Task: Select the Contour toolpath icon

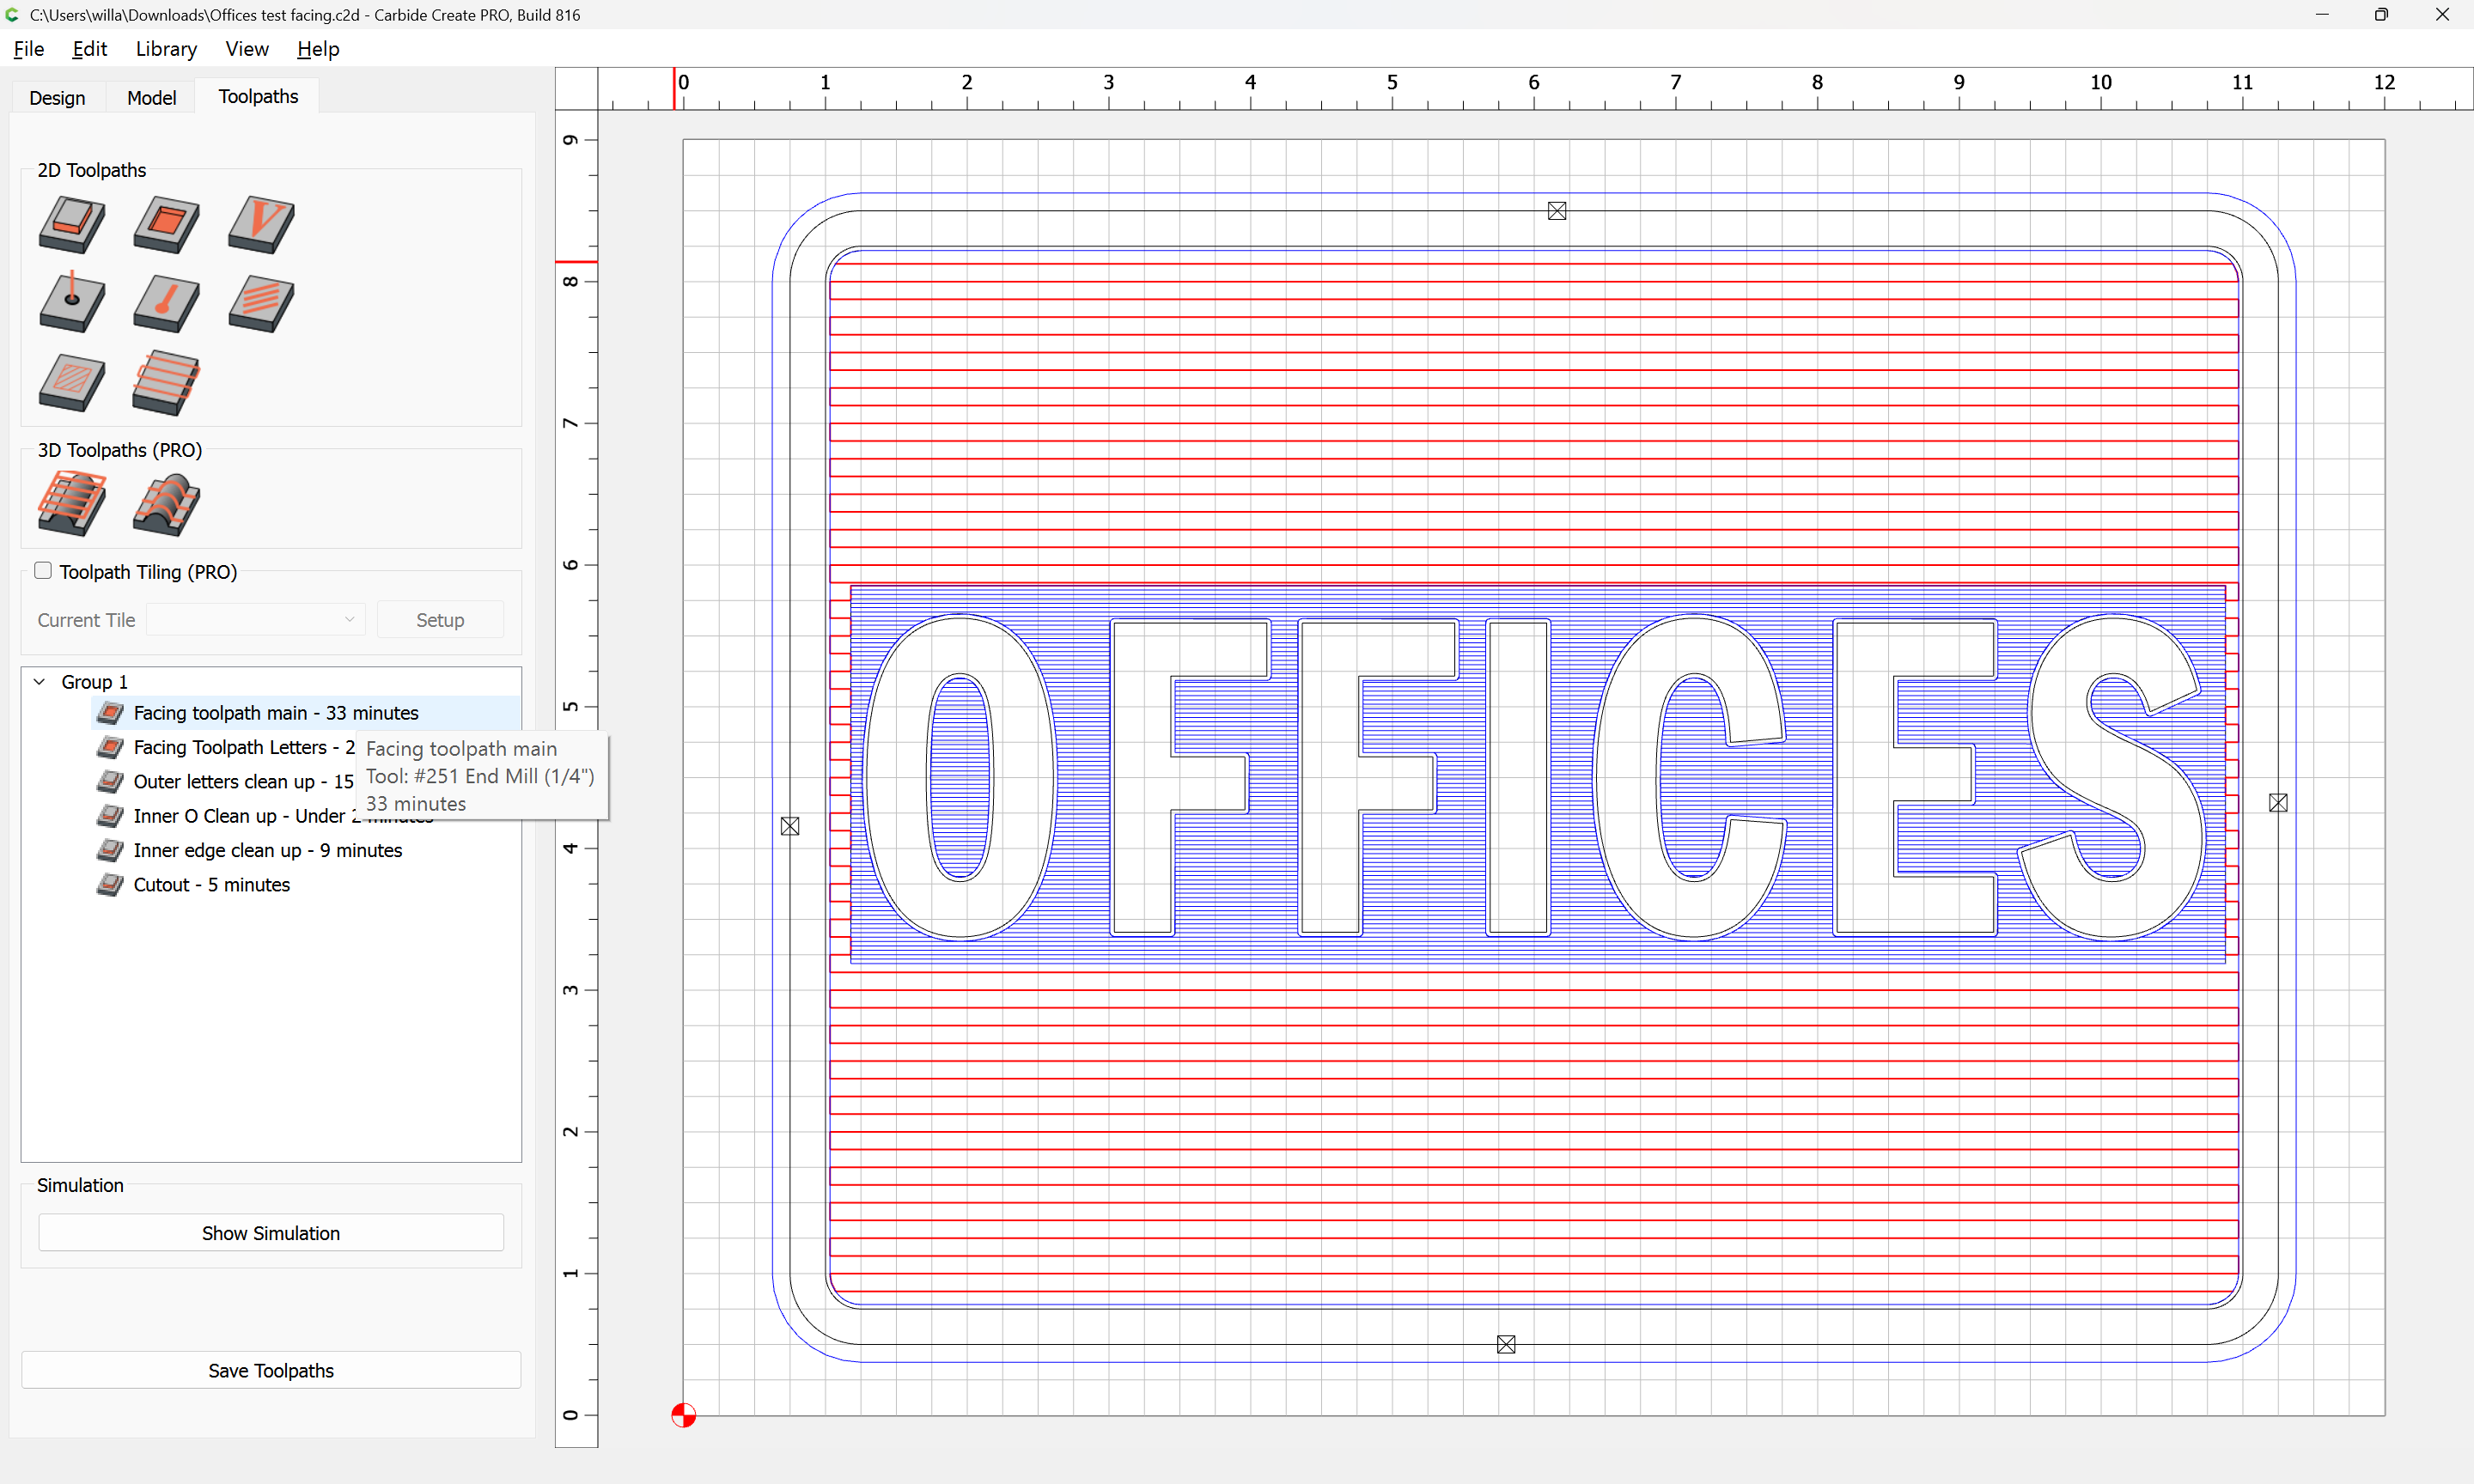Action: [x=71, y=224]
